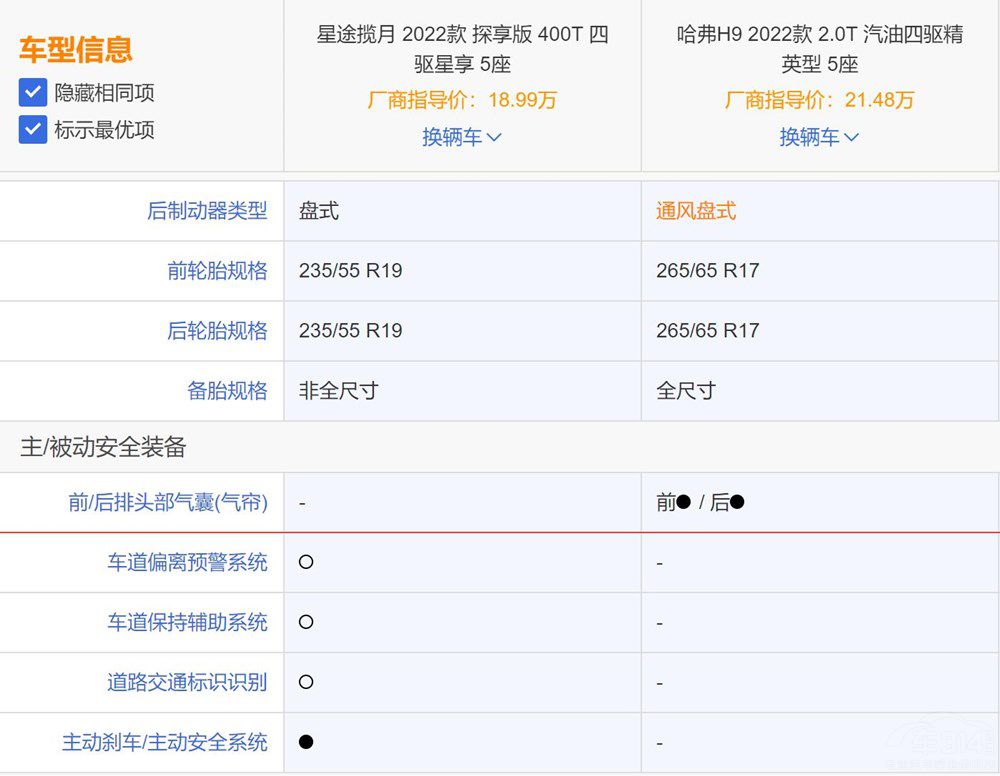Open 换辆车 dropdown under 星途揽月
Viewport: 1000px width, 776px height.
[x=461, y=137]
